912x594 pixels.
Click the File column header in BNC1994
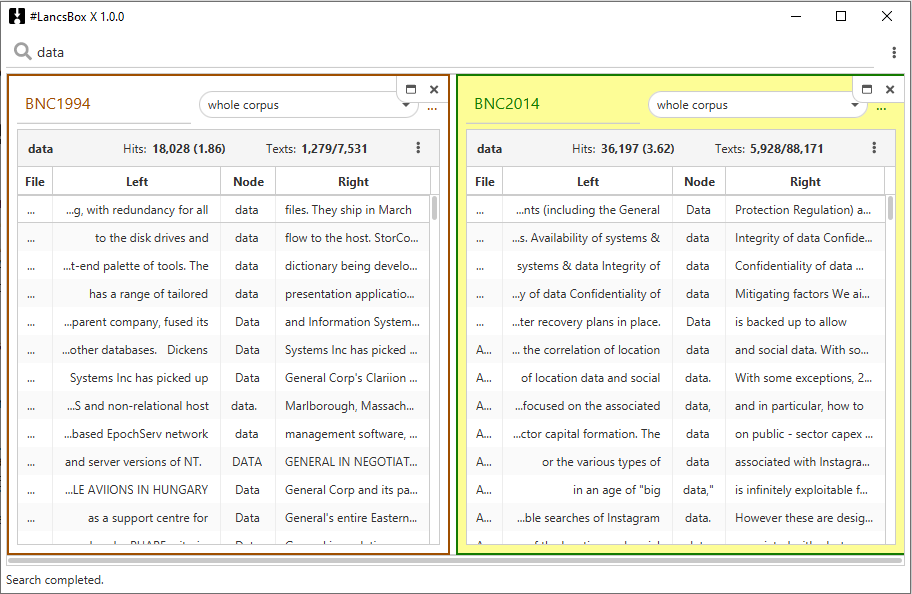click(35, 181)
